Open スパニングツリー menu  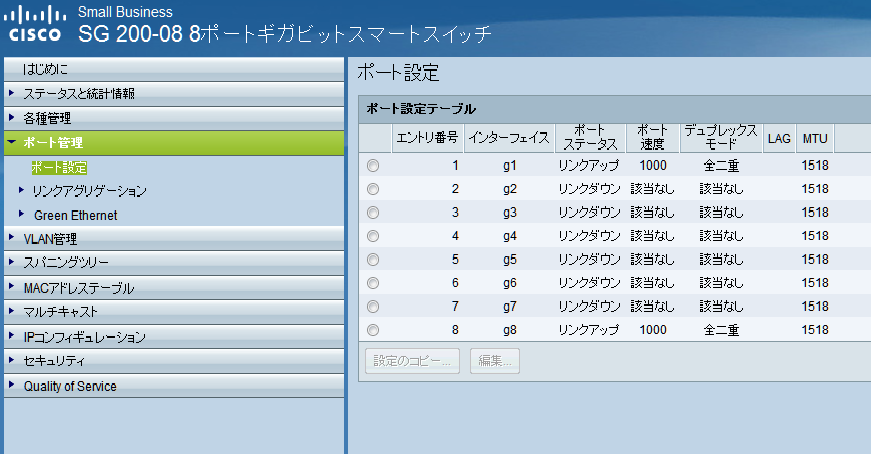[174, 262]
